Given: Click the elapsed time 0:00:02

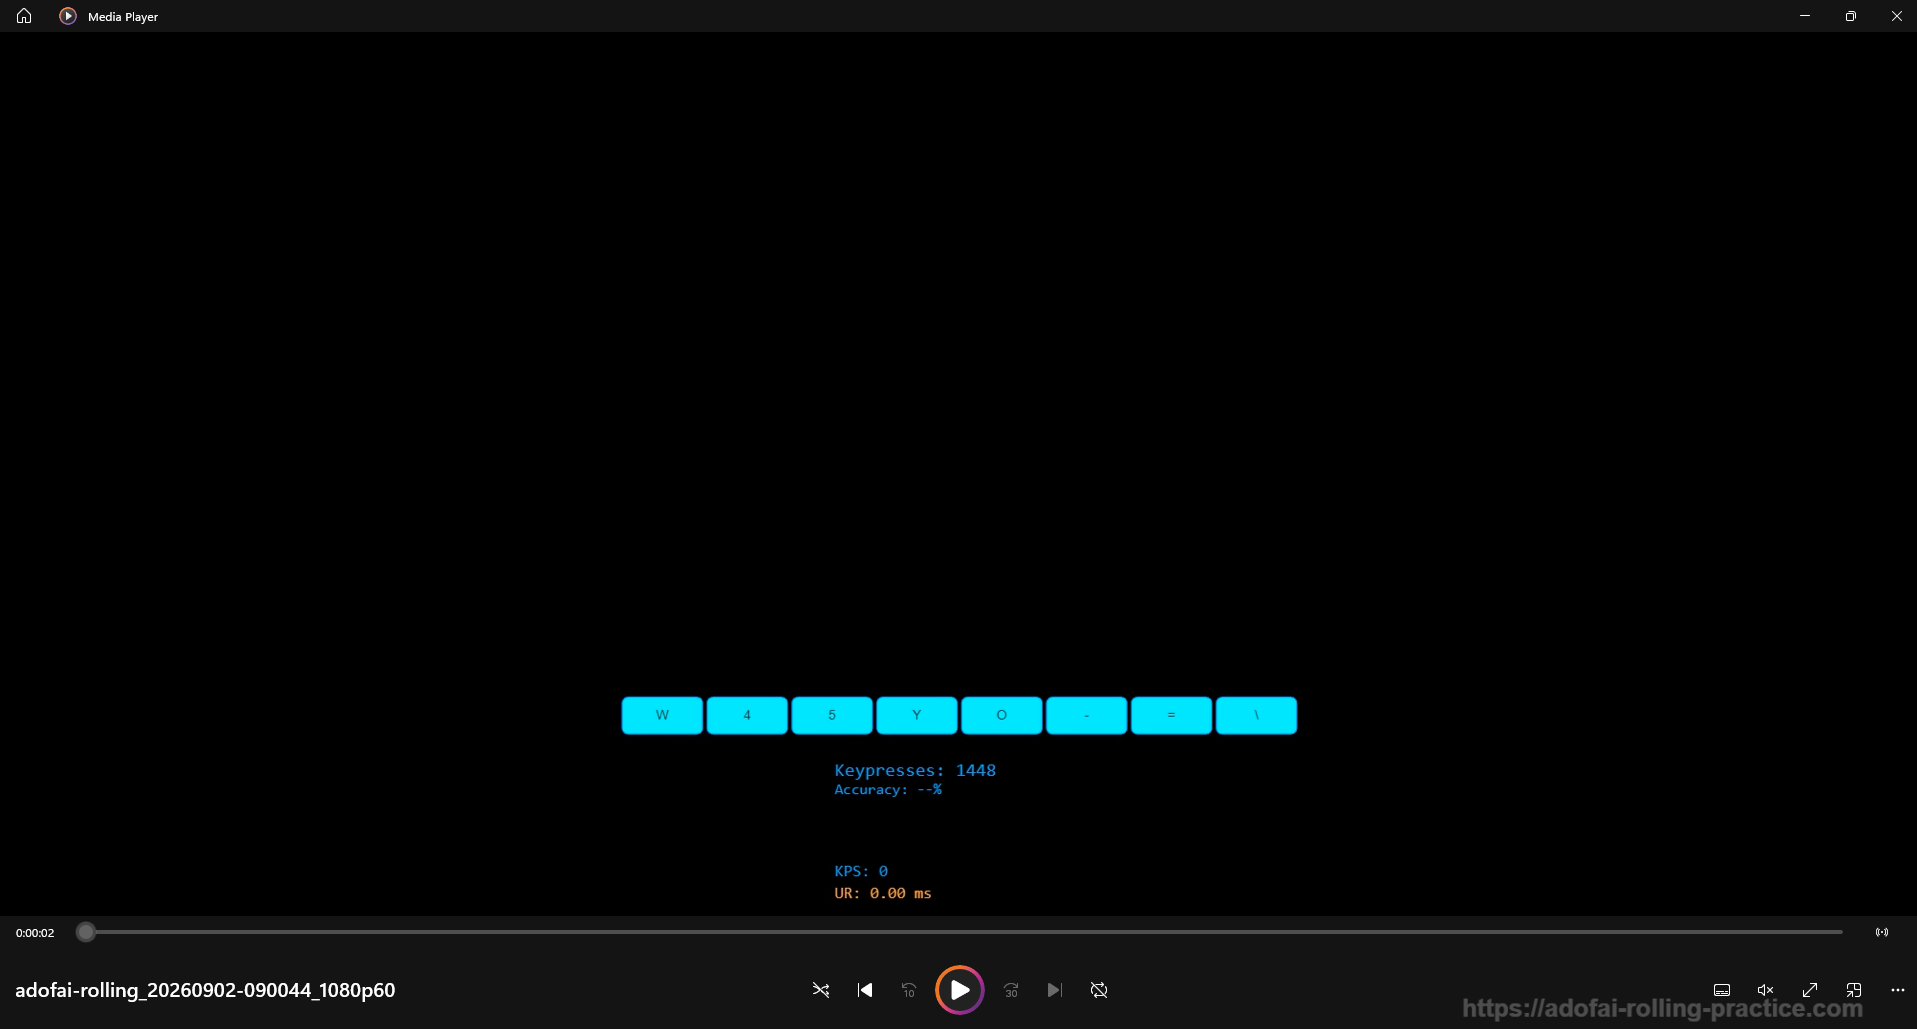Looking at the screenshot, I should [x=35, y=933].
